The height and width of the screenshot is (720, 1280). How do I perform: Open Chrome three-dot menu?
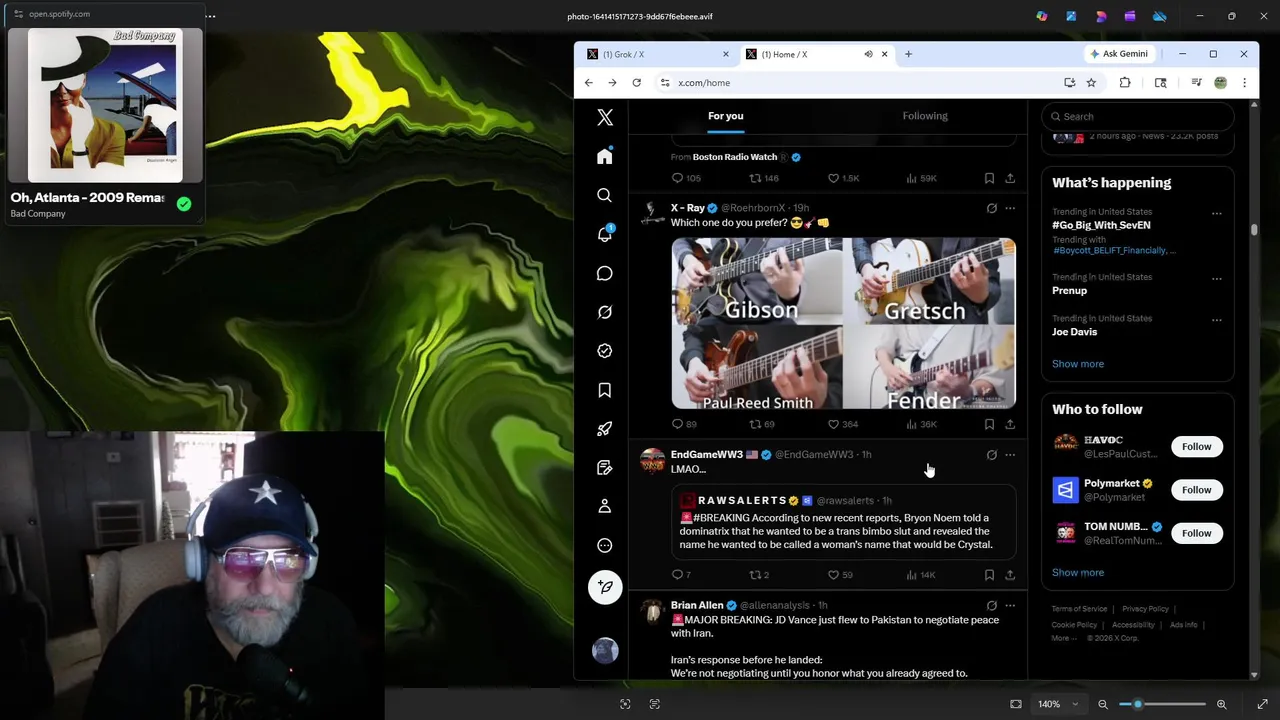(x=1244, y=83)
